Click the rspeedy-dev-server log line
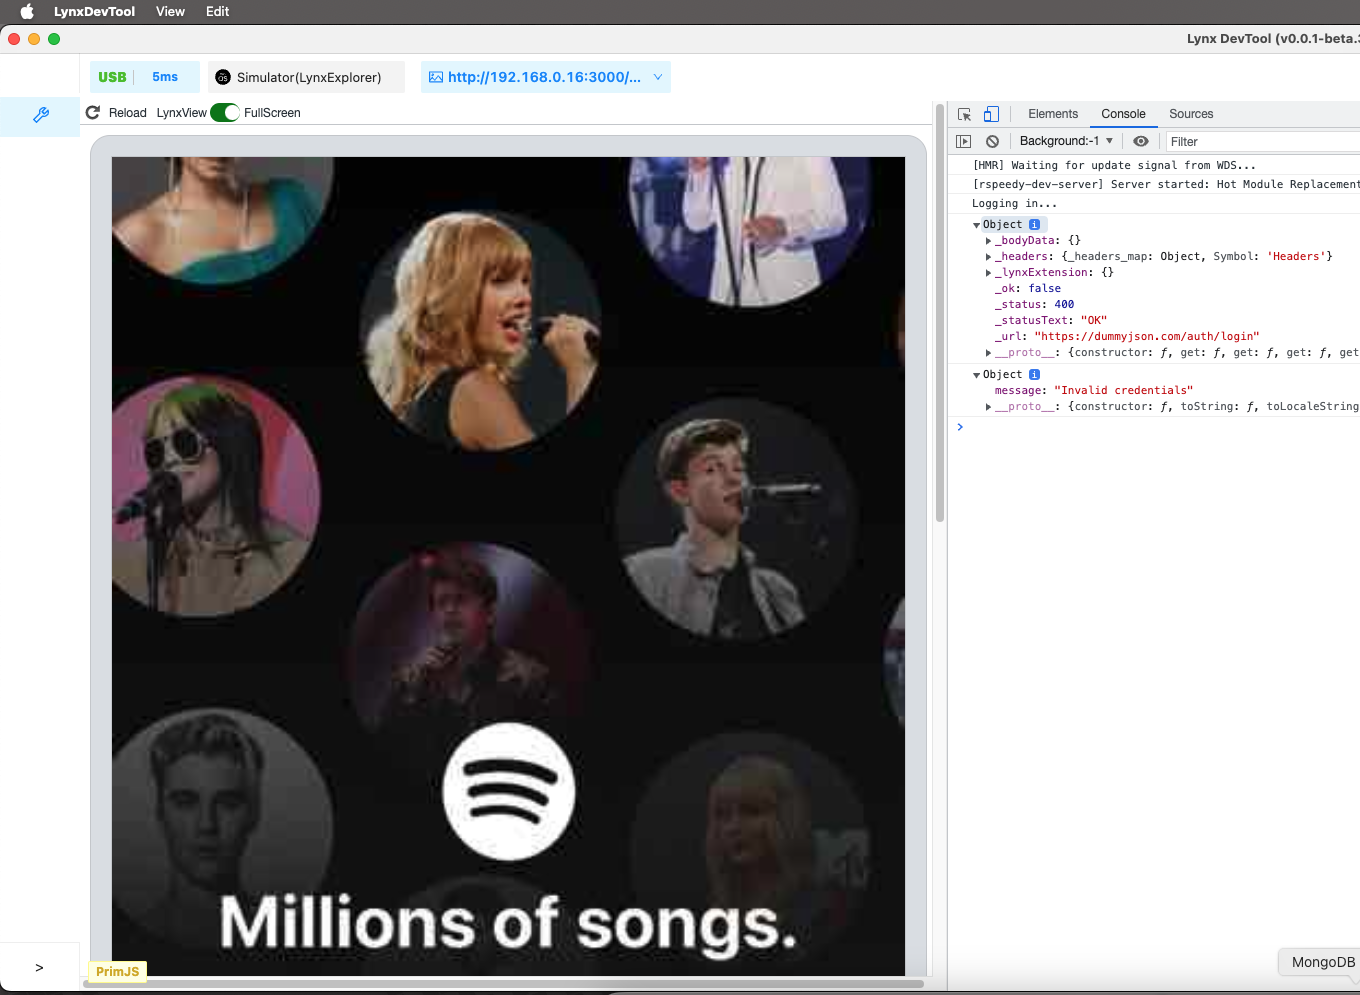 click(x=1166, y=185)
